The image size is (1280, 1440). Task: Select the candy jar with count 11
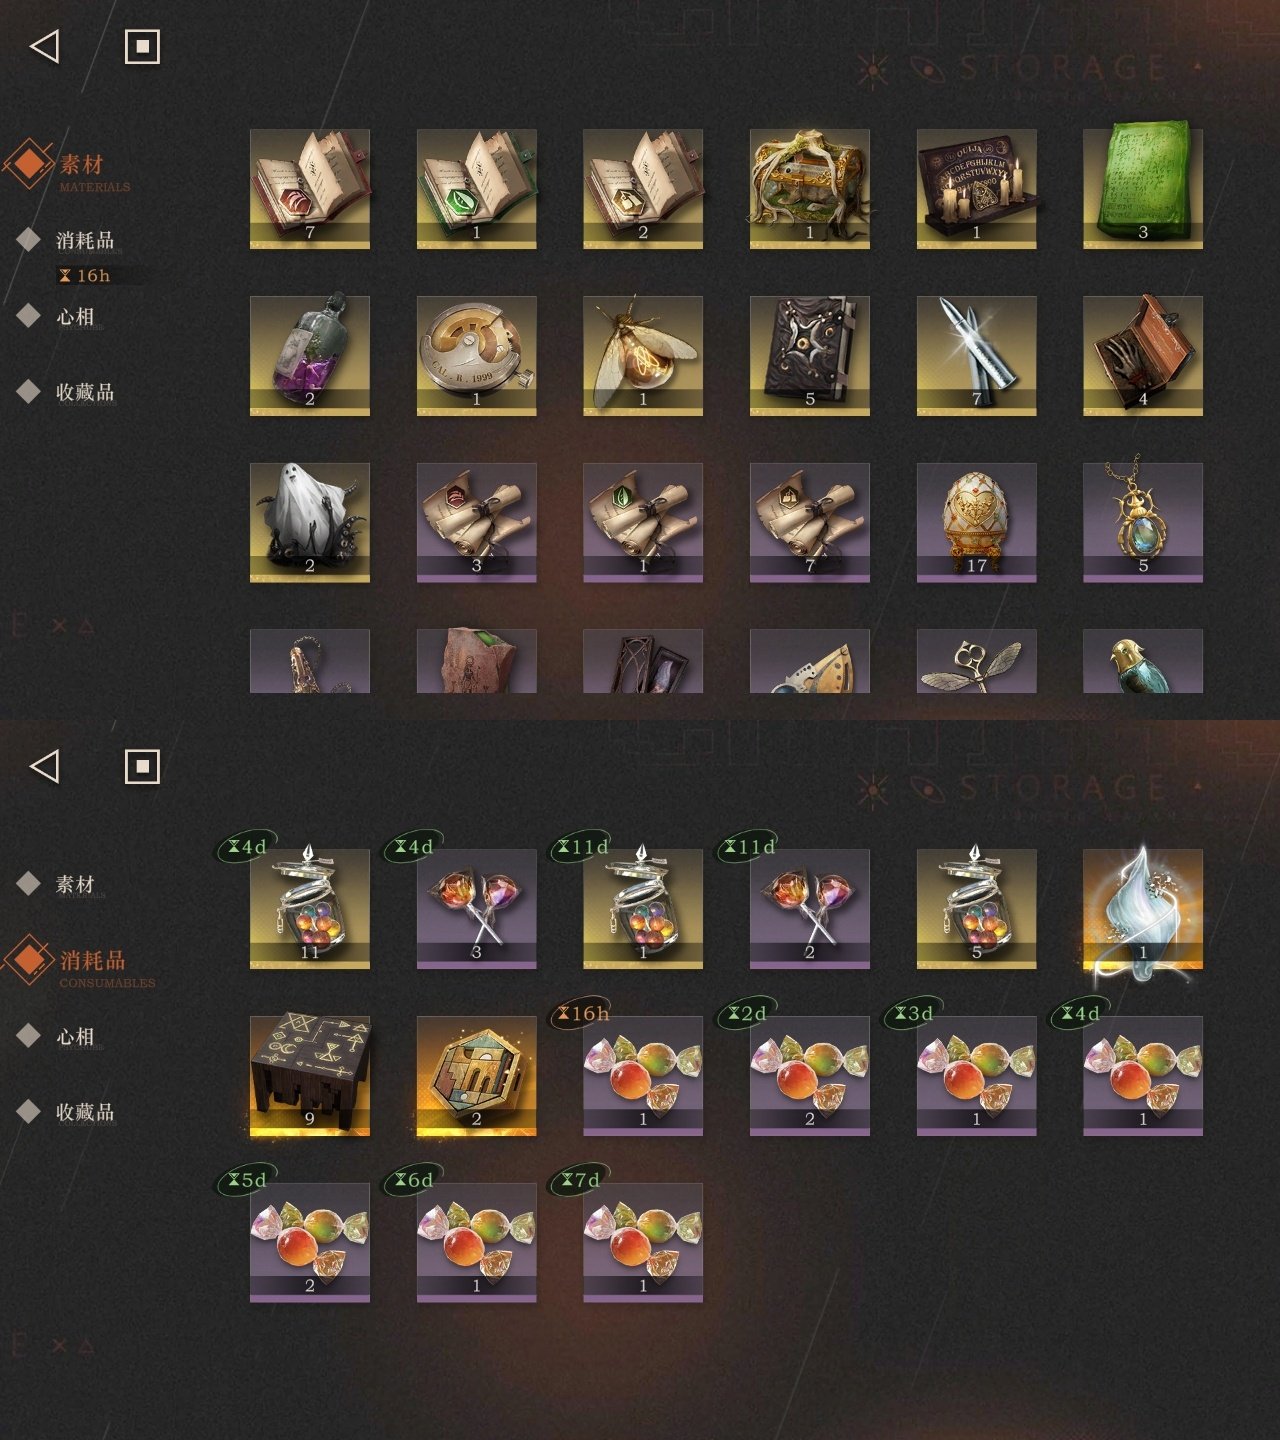[309, 909]
